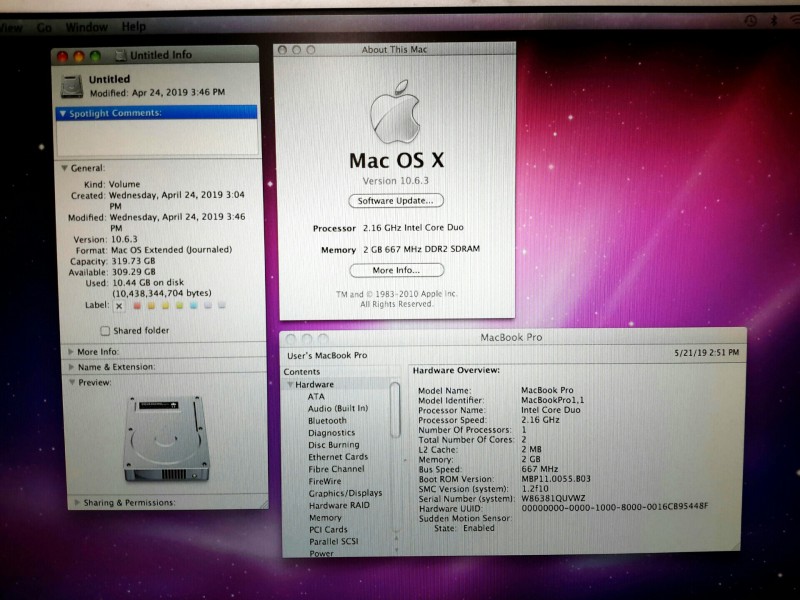800x600 pixels.
Task: Open the Go menu
Action: [44, 27]
